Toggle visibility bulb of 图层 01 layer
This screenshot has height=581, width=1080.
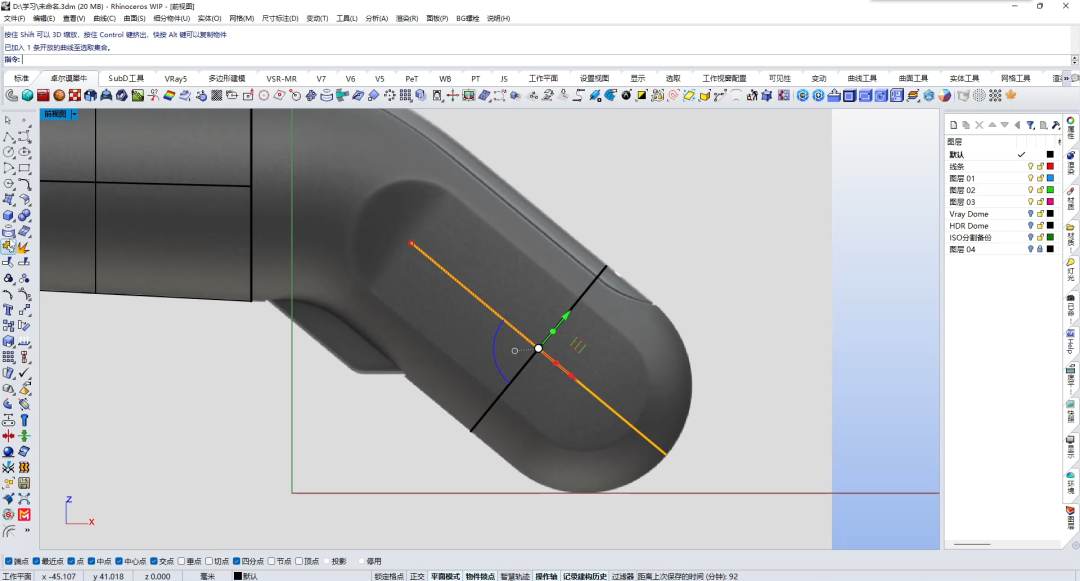click(x=1030, y=178)
